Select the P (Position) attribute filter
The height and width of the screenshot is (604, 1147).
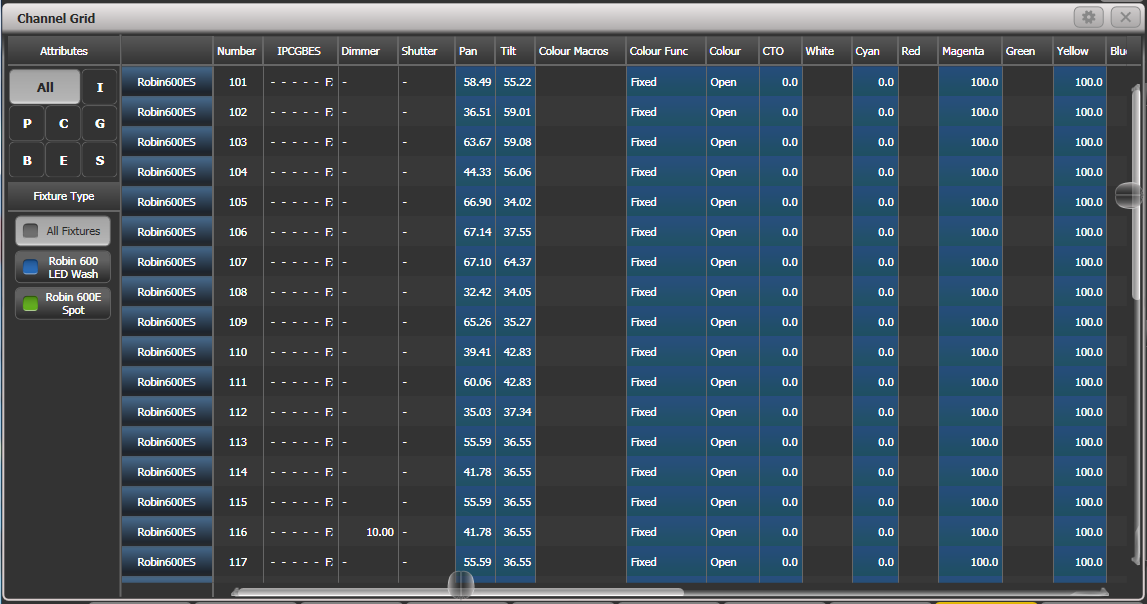27,123
